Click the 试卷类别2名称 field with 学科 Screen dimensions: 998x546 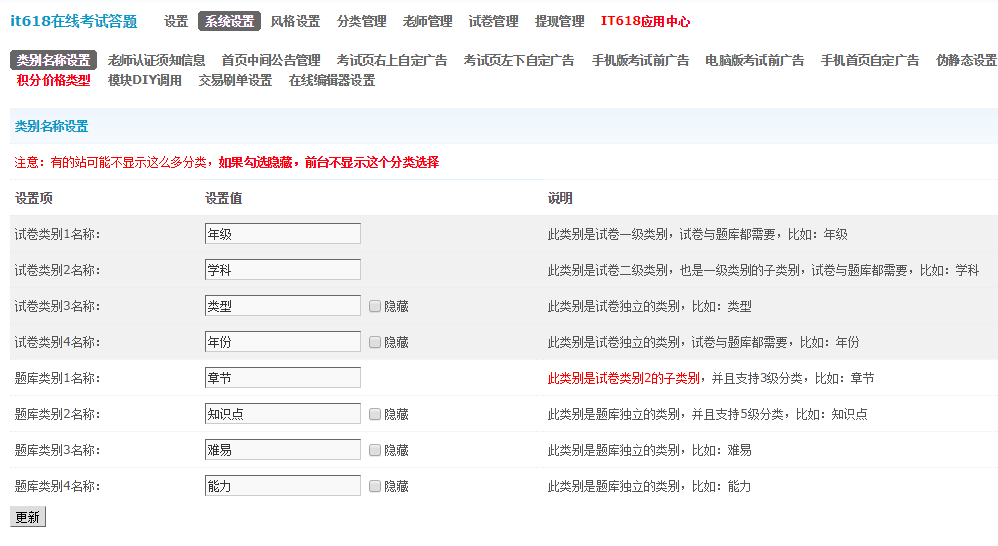[282, 270]
